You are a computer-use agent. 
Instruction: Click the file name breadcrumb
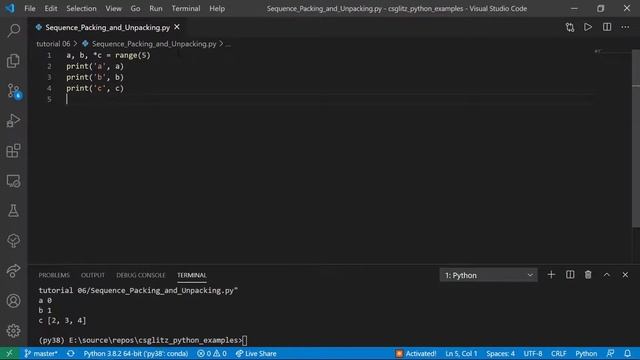[x=154, y=44]
